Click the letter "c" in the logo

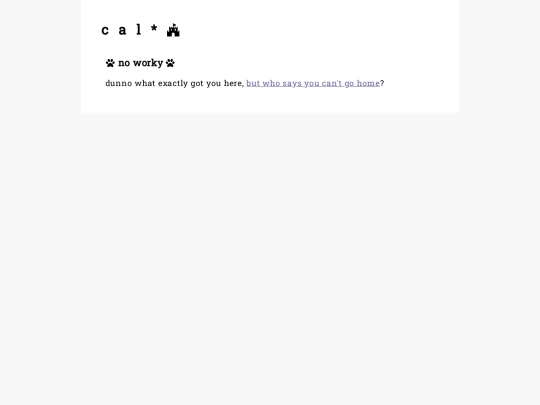[105, 31]
